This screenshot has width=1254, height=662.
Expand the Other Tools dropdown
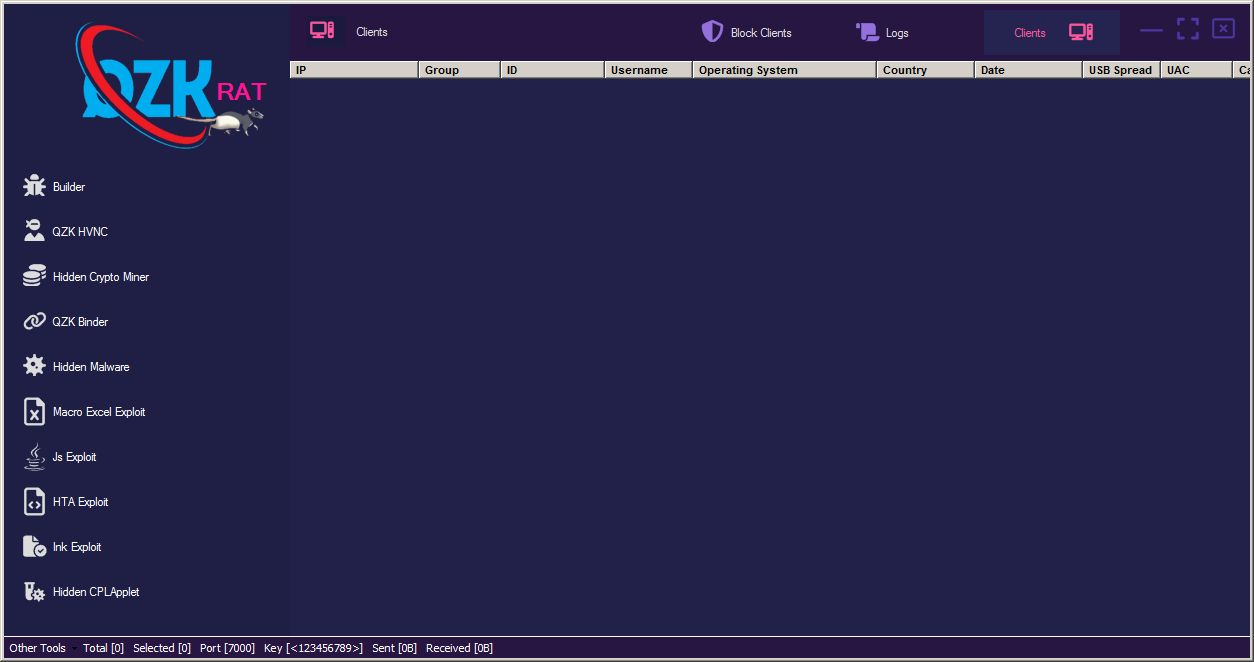pyautogui.click(x=42, y=648)
